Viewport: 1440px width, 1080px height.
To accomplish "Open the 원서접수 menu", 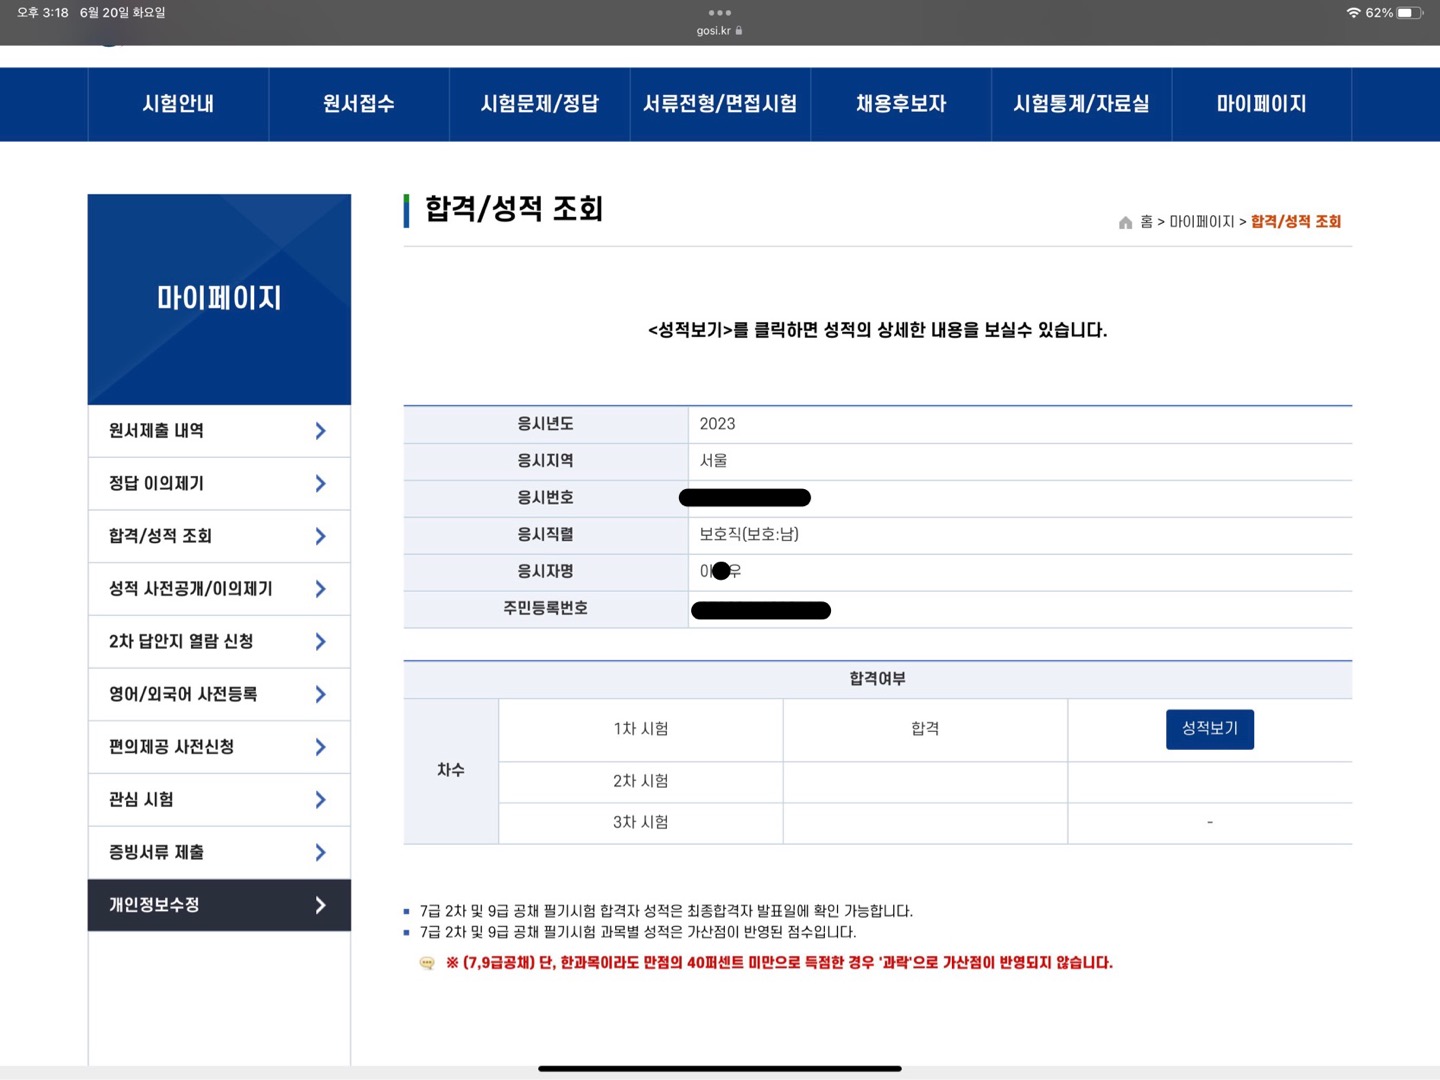I will 359,104.
